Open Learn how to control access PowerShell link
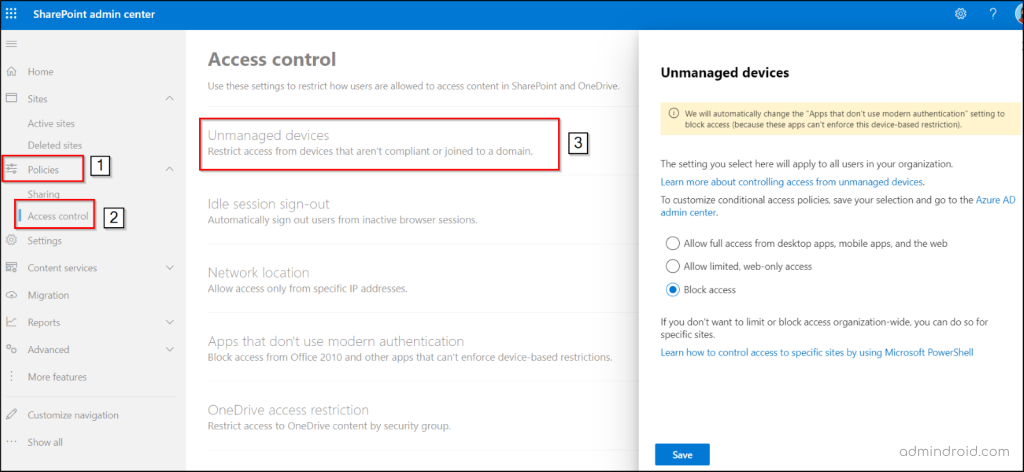Viewport: 1024px width, 472px height. coord(817,353)
